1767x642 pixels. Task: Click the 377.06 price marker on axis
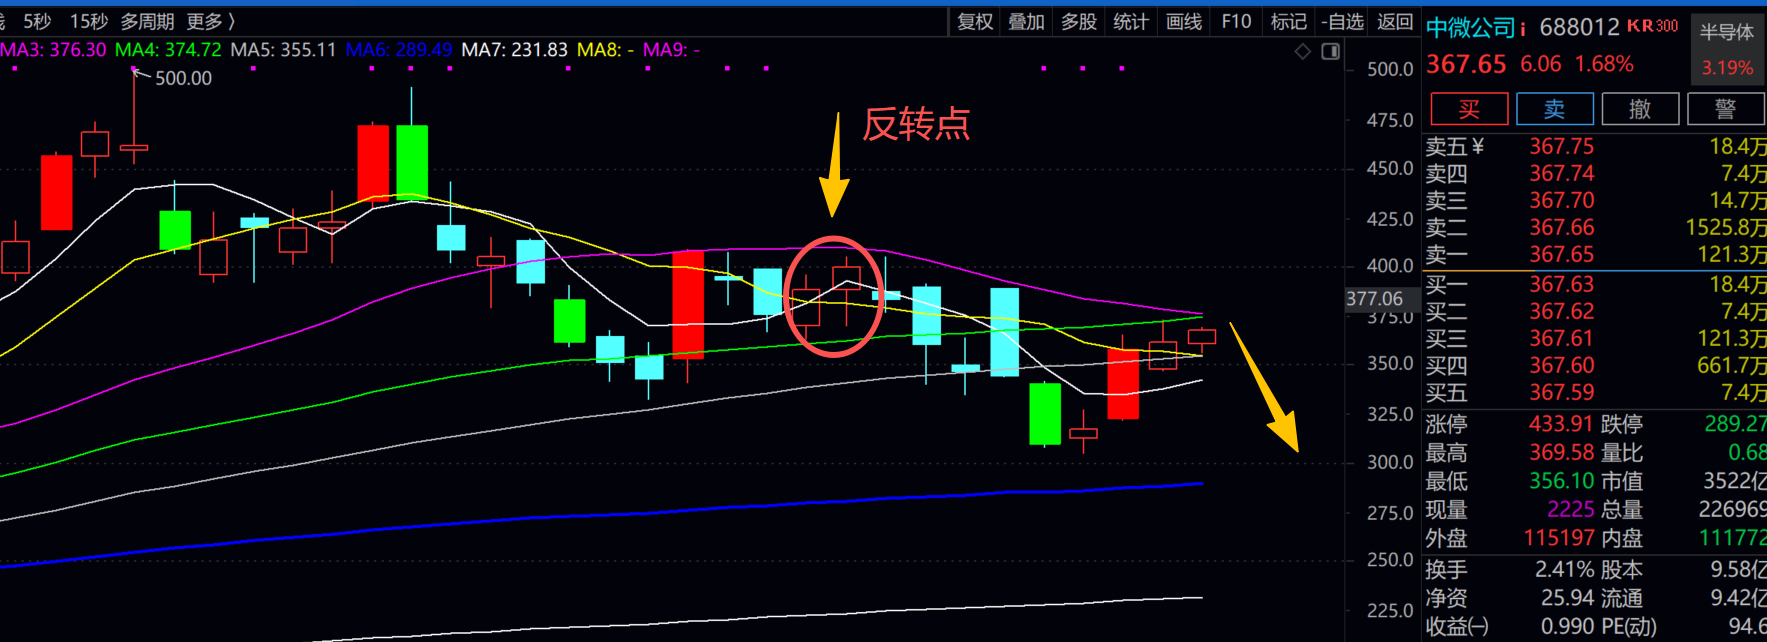pyautogui.click(x=1374, y=298)
